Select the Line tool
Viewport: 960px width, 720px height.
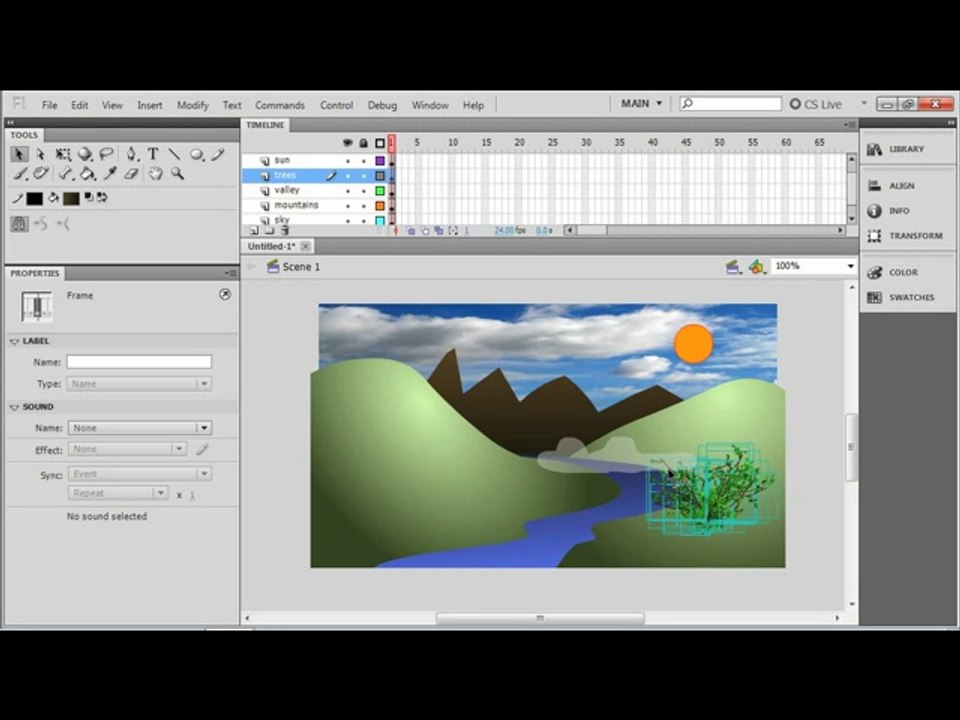[174, 154]
